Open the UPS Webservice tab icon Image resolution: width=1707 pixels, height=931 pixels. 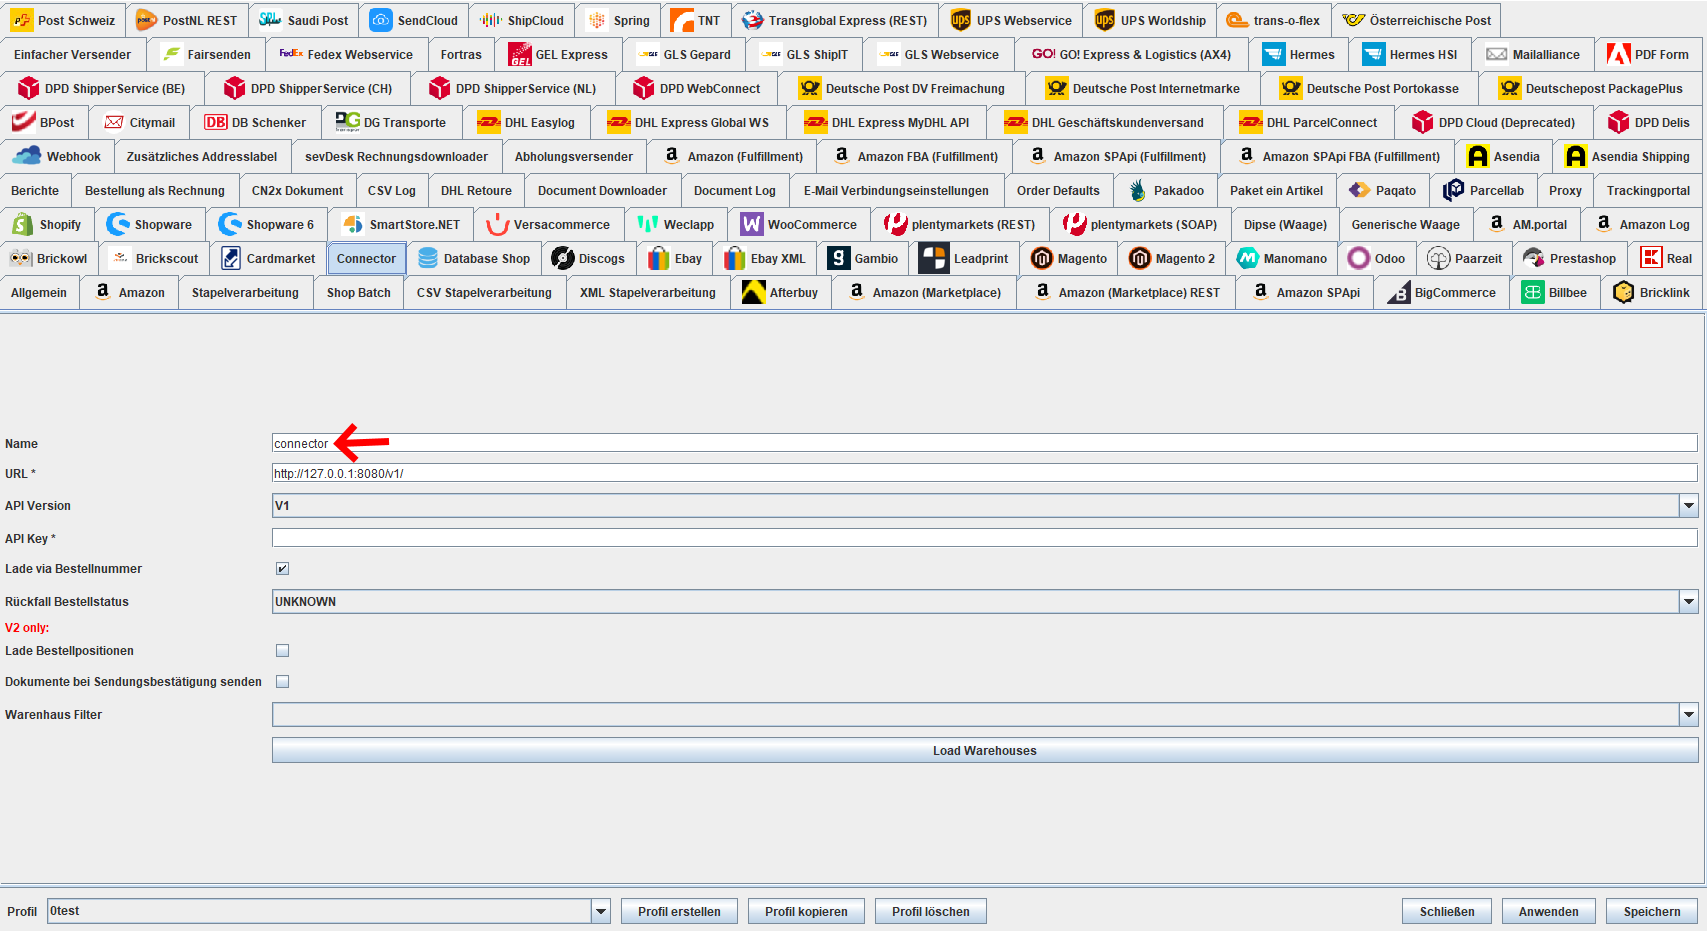pos(961,20)
